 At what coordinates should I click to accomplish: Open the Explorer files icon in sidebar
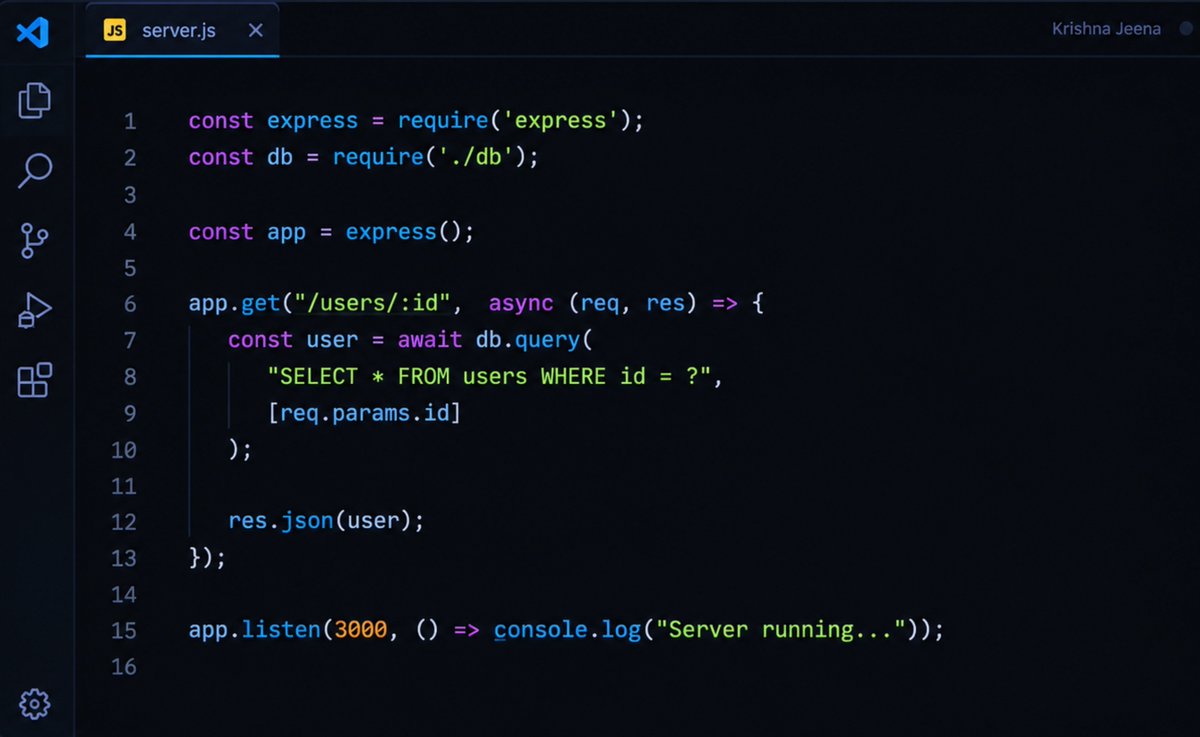[35, 100]
